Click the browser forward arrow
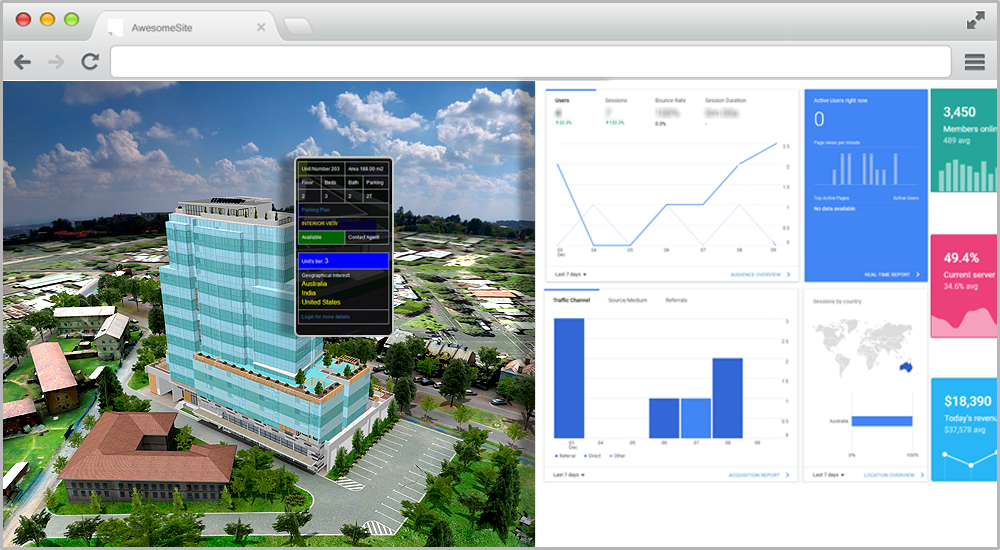This screenshot has width=1000, height=550. (x=56, y=62)
